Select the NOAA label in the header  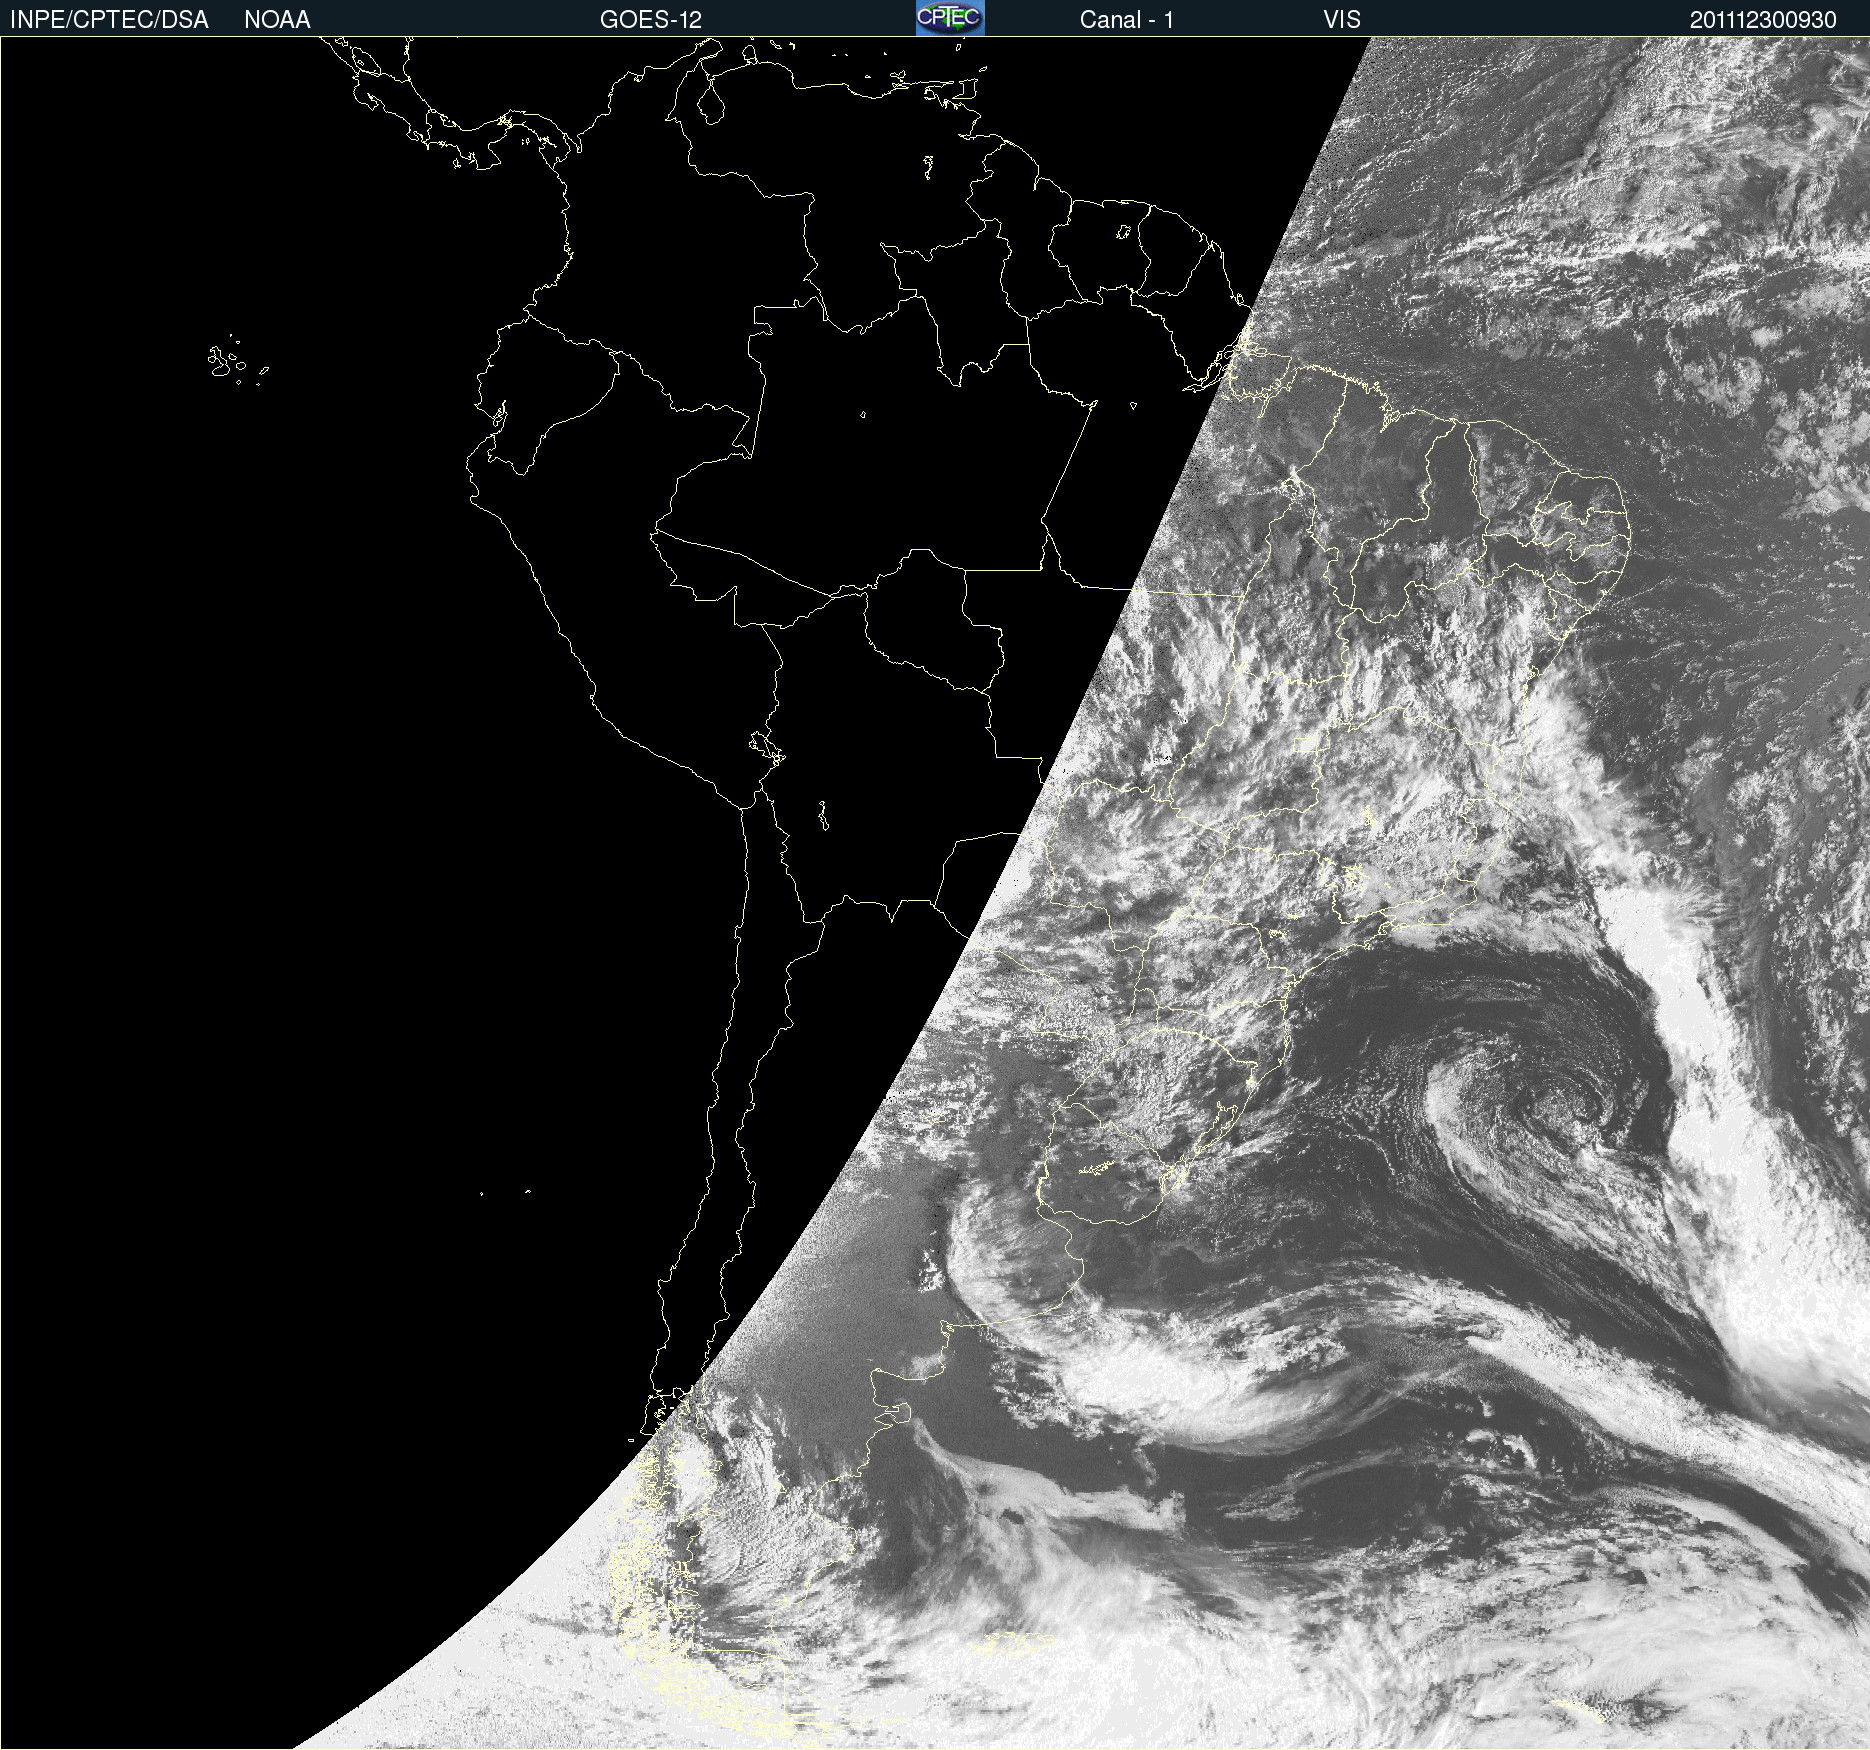click(x=277, y=20)
